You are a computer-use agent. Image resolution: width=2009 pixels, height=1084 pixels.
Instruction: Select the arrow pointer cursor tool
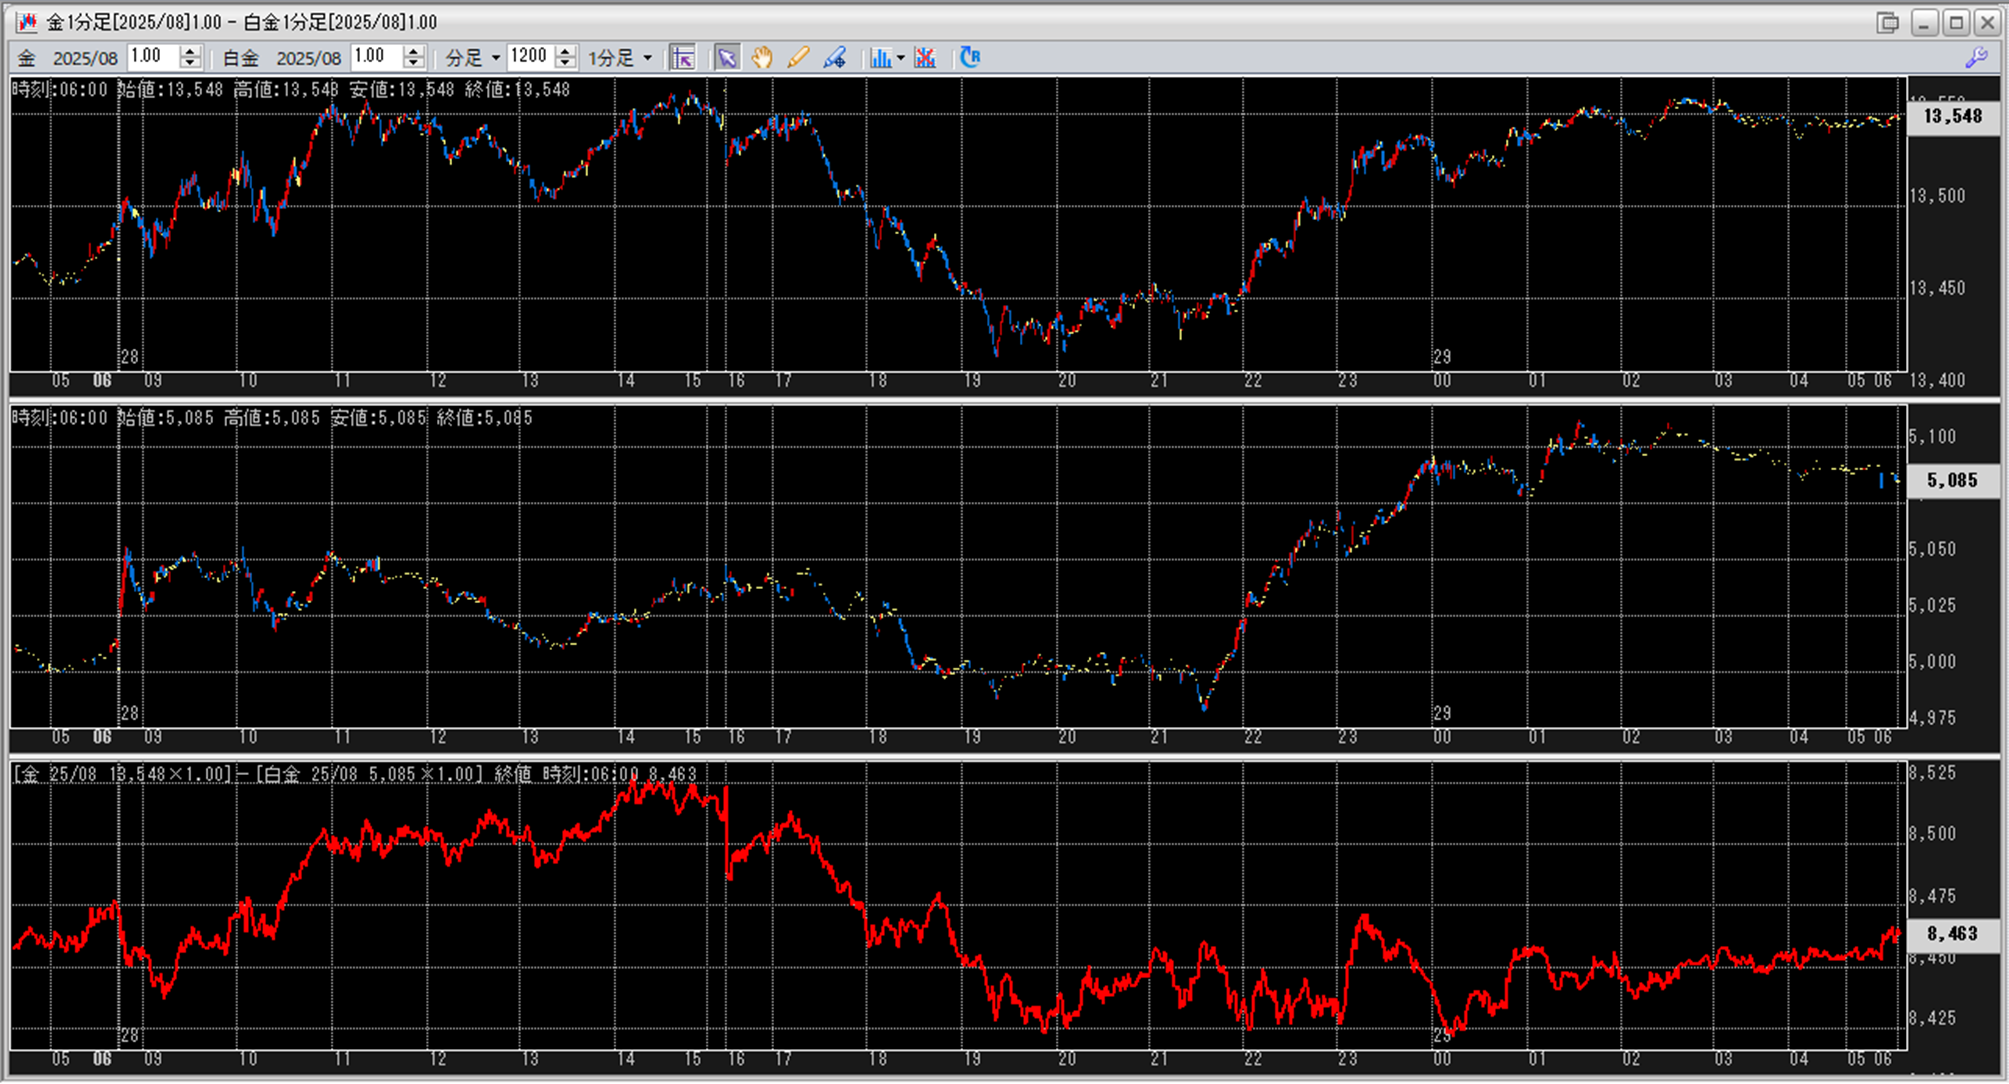click(727, 58)
